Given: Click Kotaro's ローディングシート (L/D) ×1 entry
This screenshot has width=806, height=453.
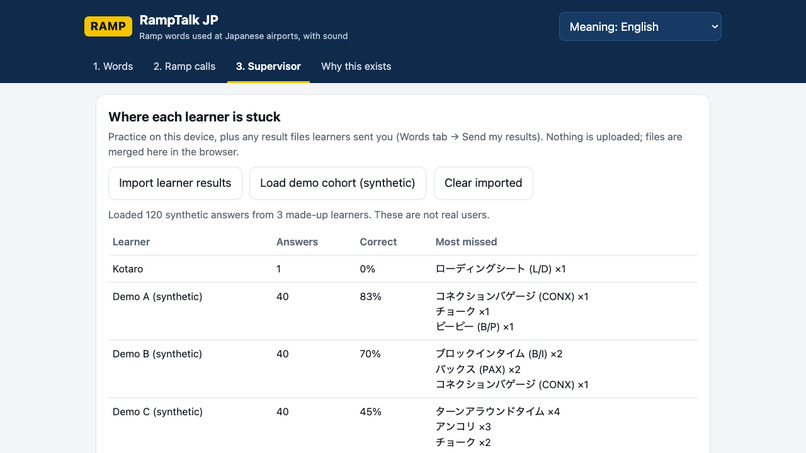Looking at the screenshot, I should [501, 269].
